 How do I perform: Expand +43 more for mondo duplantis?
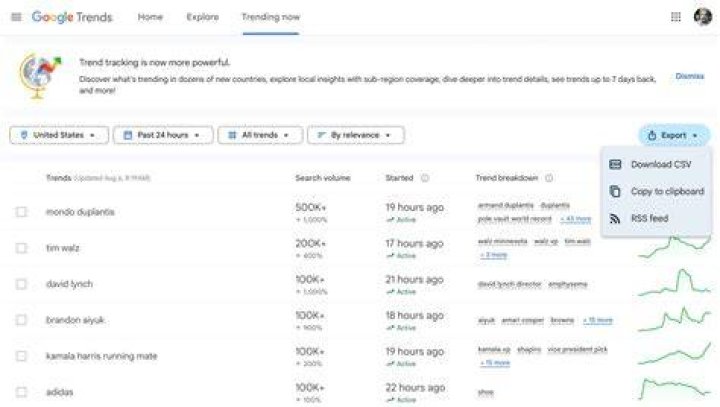575,219
